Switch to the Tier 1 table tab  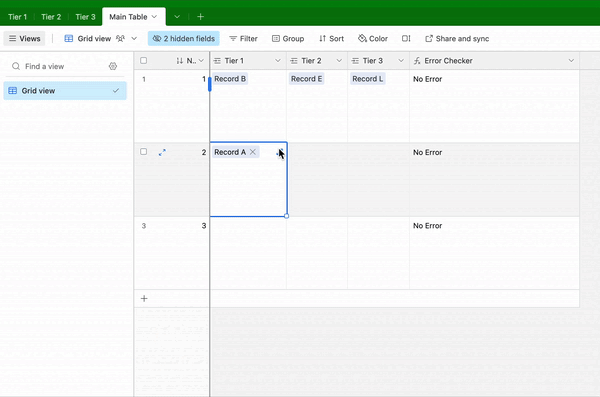(x=18, y=17)
